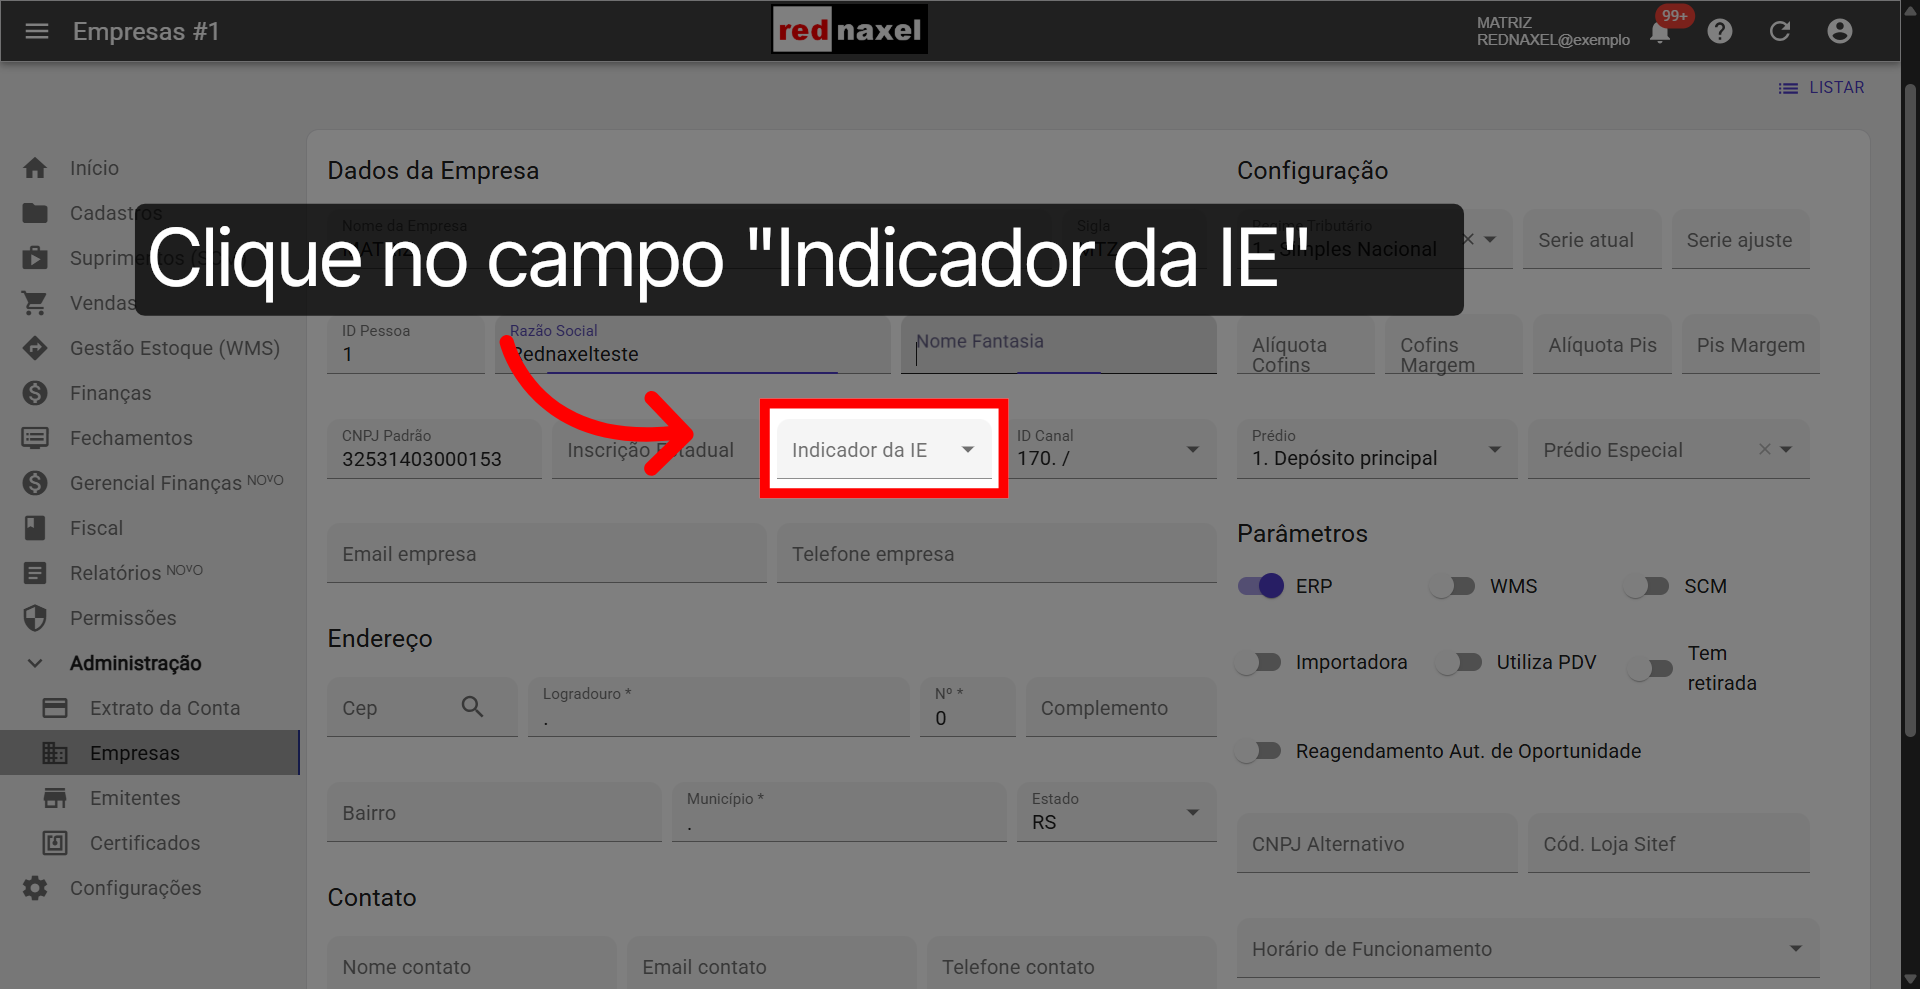
Task: Click inside the Email empresa field
Action: tap(545, 553)
